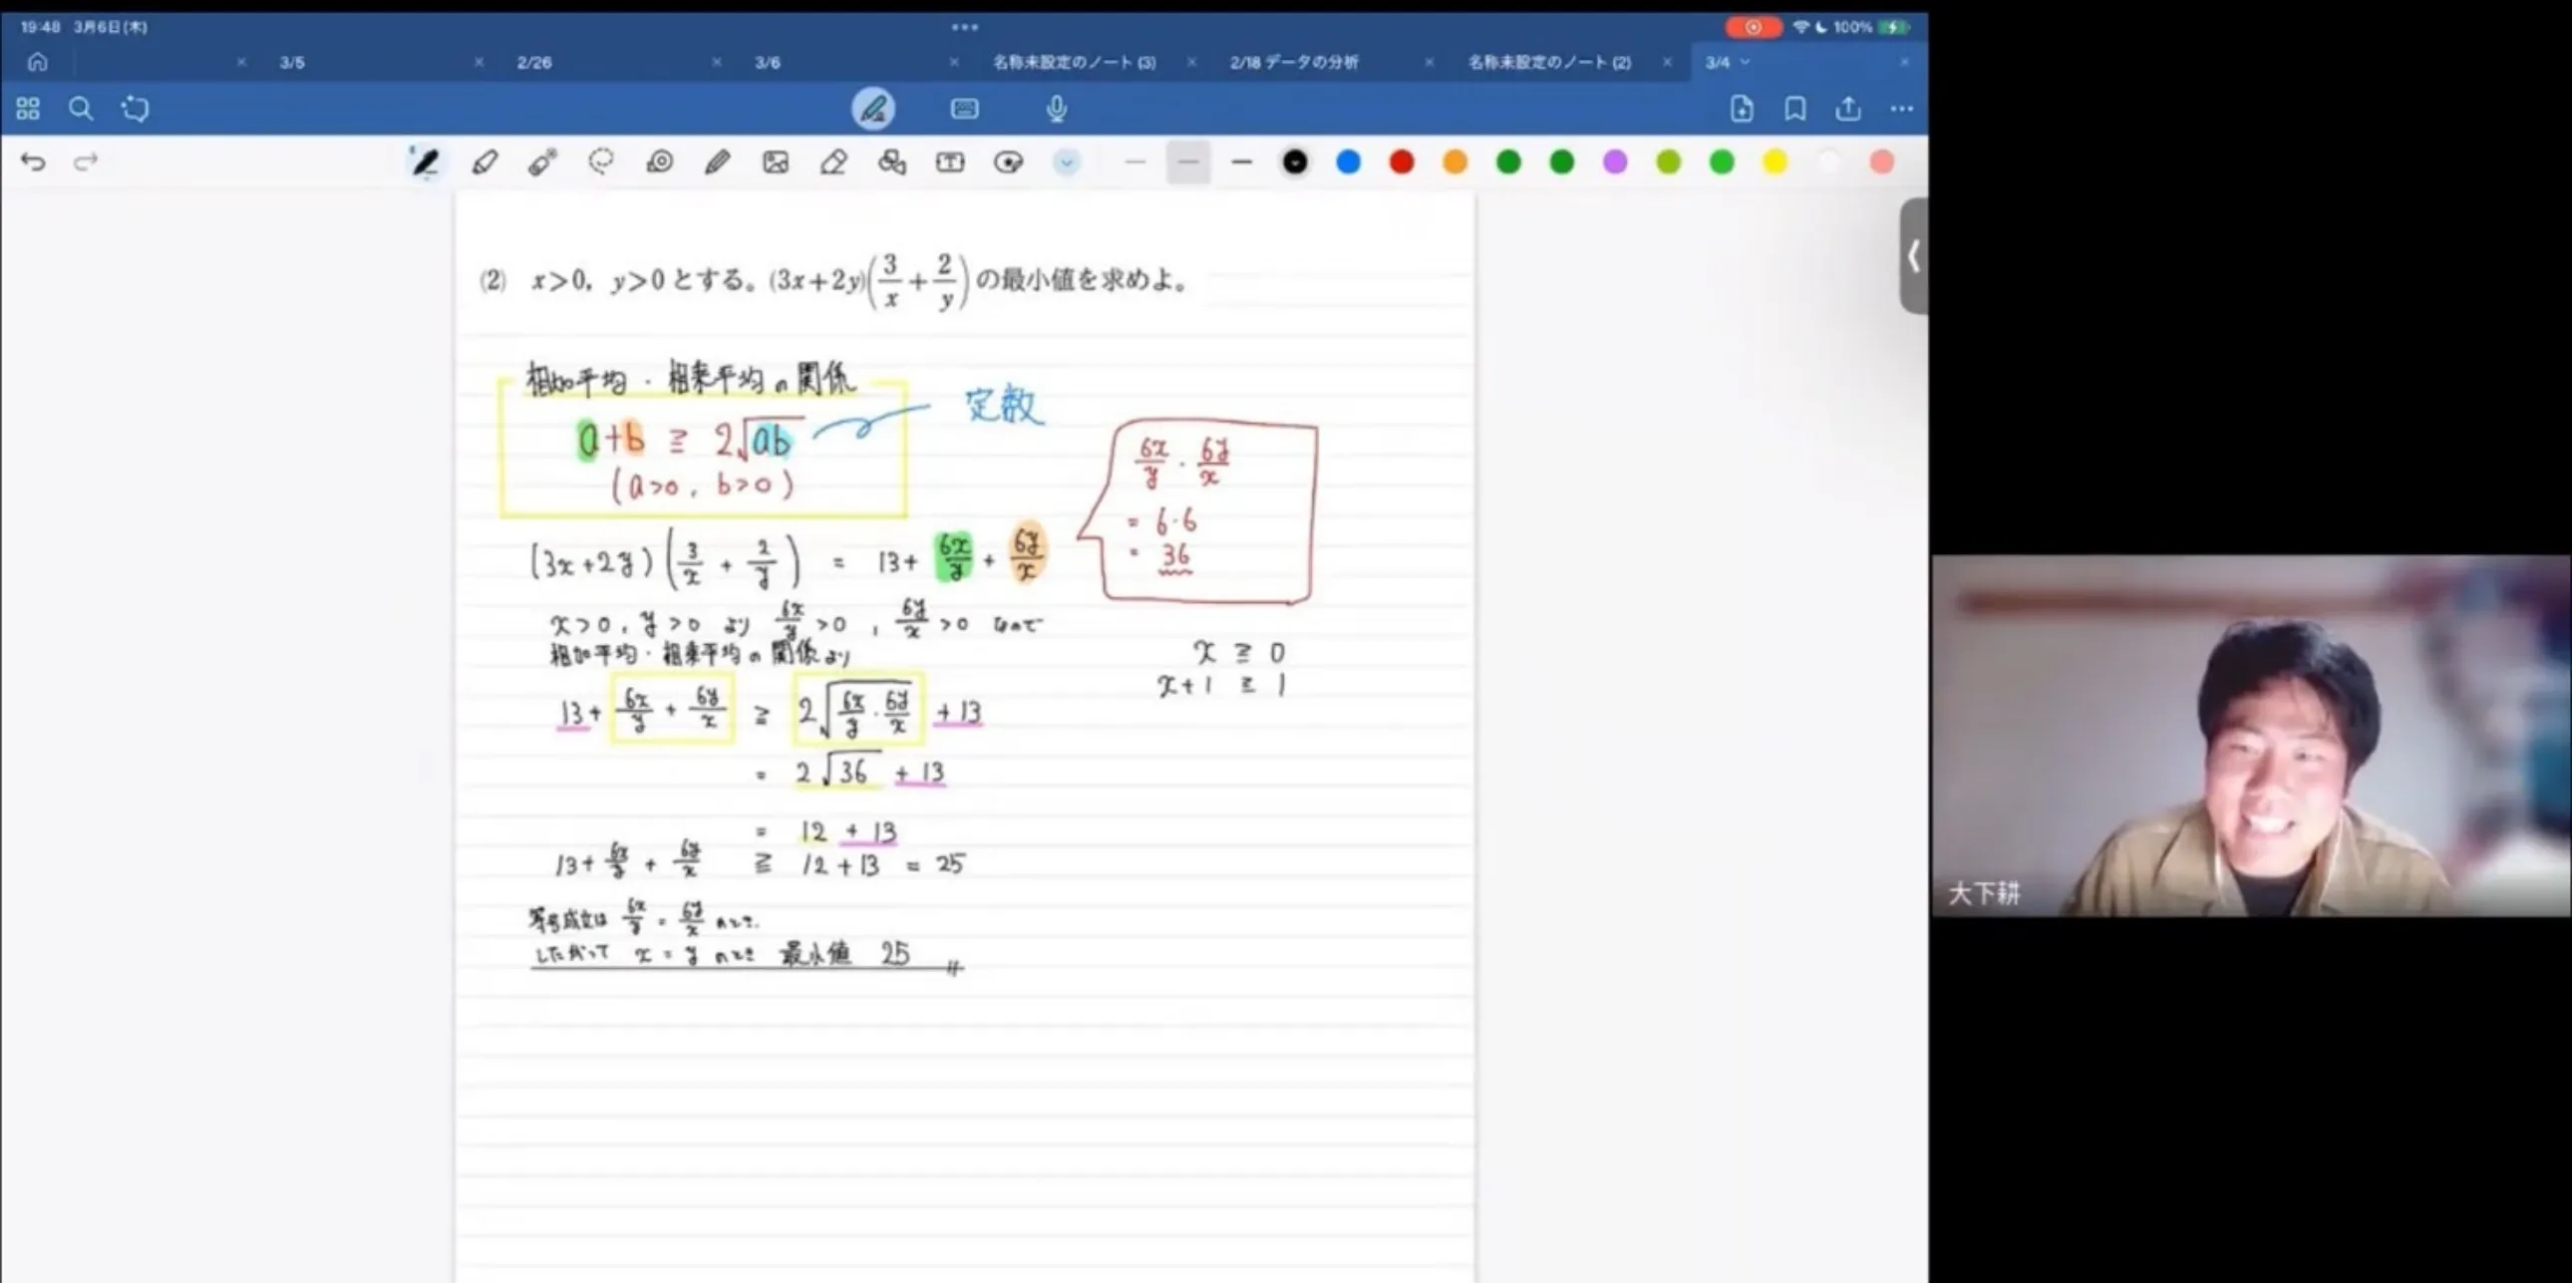
Task: Open the 2/18 データの分析 tab
Action: (x=1294, y=62)
